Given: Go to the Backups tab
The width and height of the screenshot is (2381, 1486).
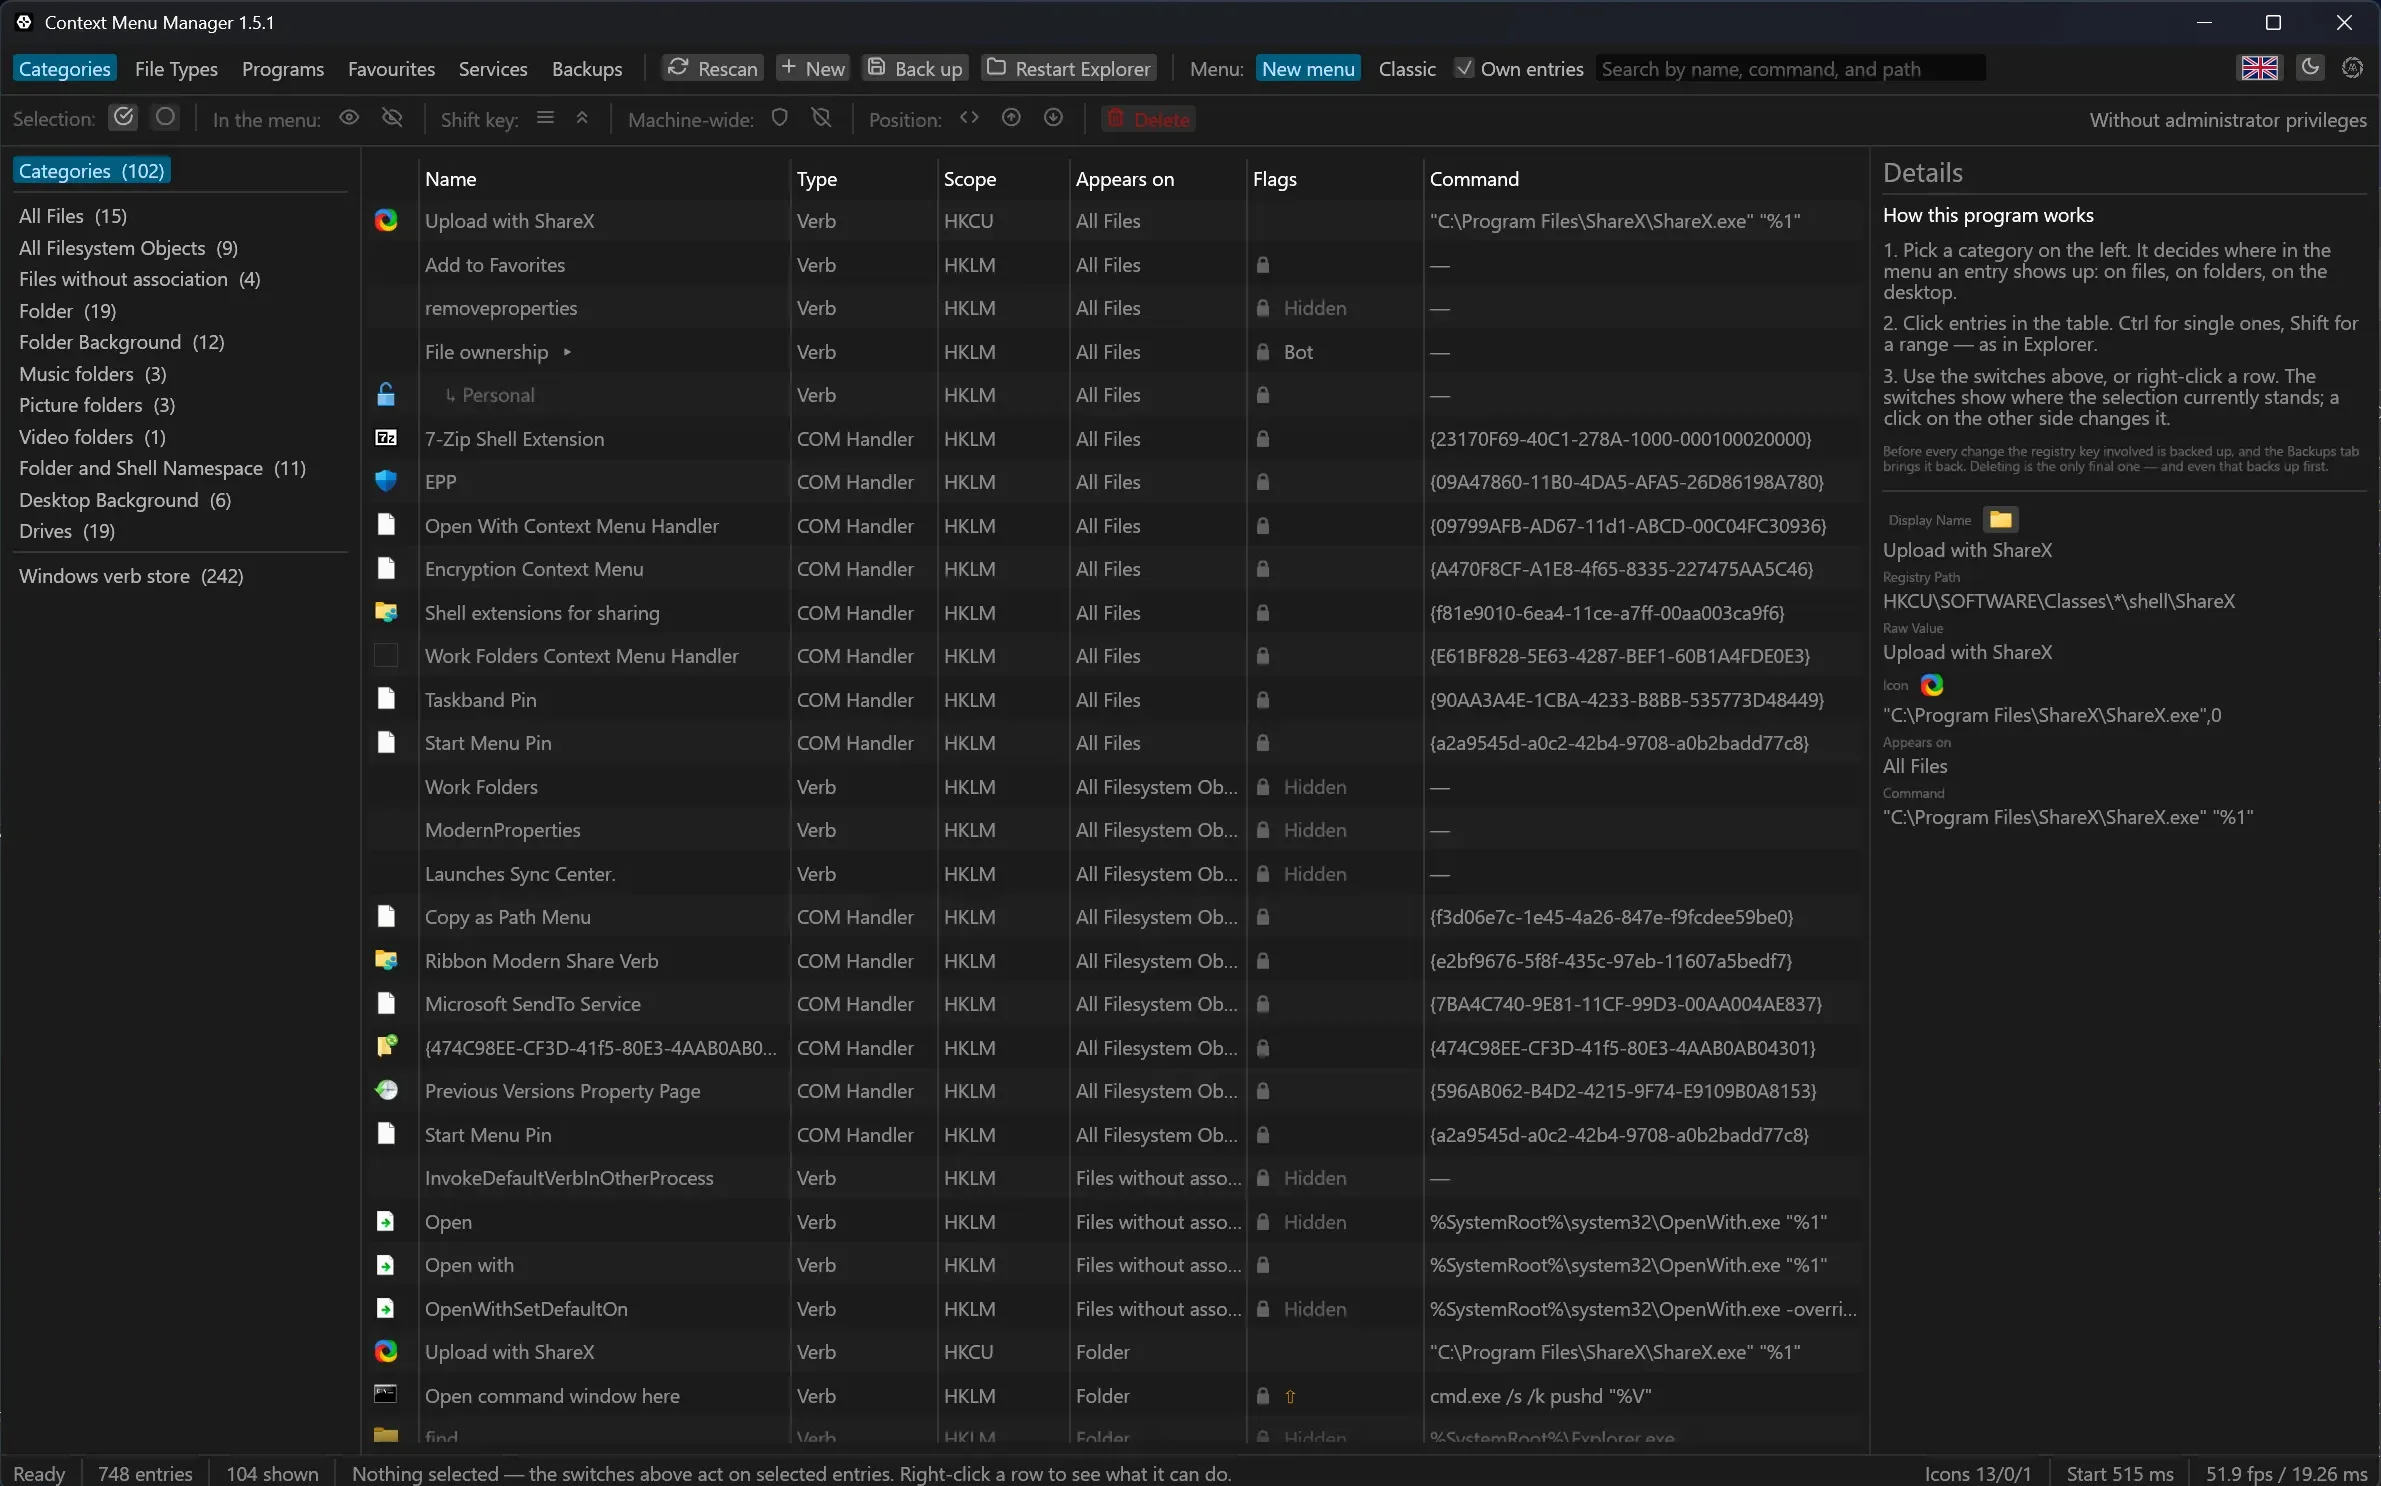Looking at the screenshot, I should (x=587, y=69).
